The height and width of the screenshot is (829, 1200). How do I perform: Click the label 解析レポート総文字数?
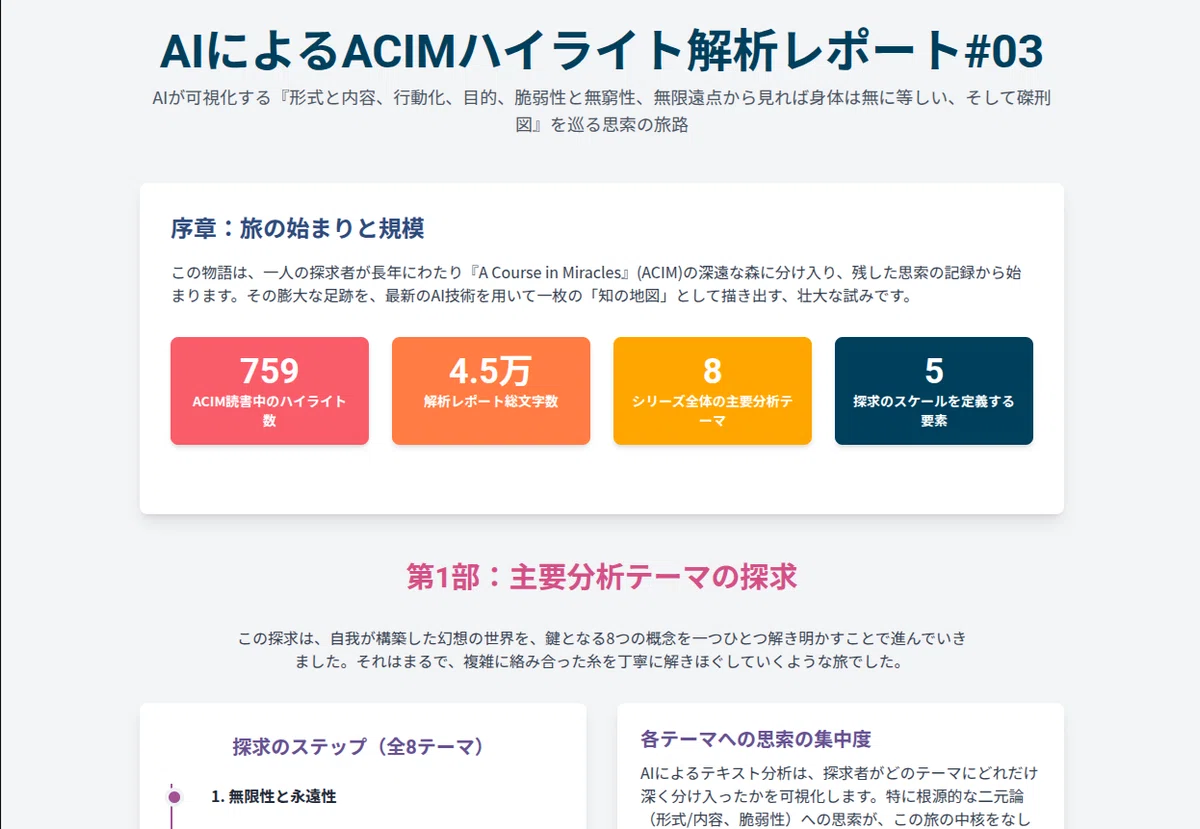[491, 401]
